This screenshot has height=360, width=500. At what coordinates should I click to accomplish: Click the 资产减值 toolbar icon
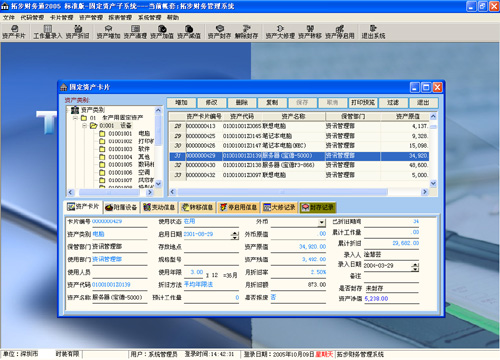click(189, 32)
